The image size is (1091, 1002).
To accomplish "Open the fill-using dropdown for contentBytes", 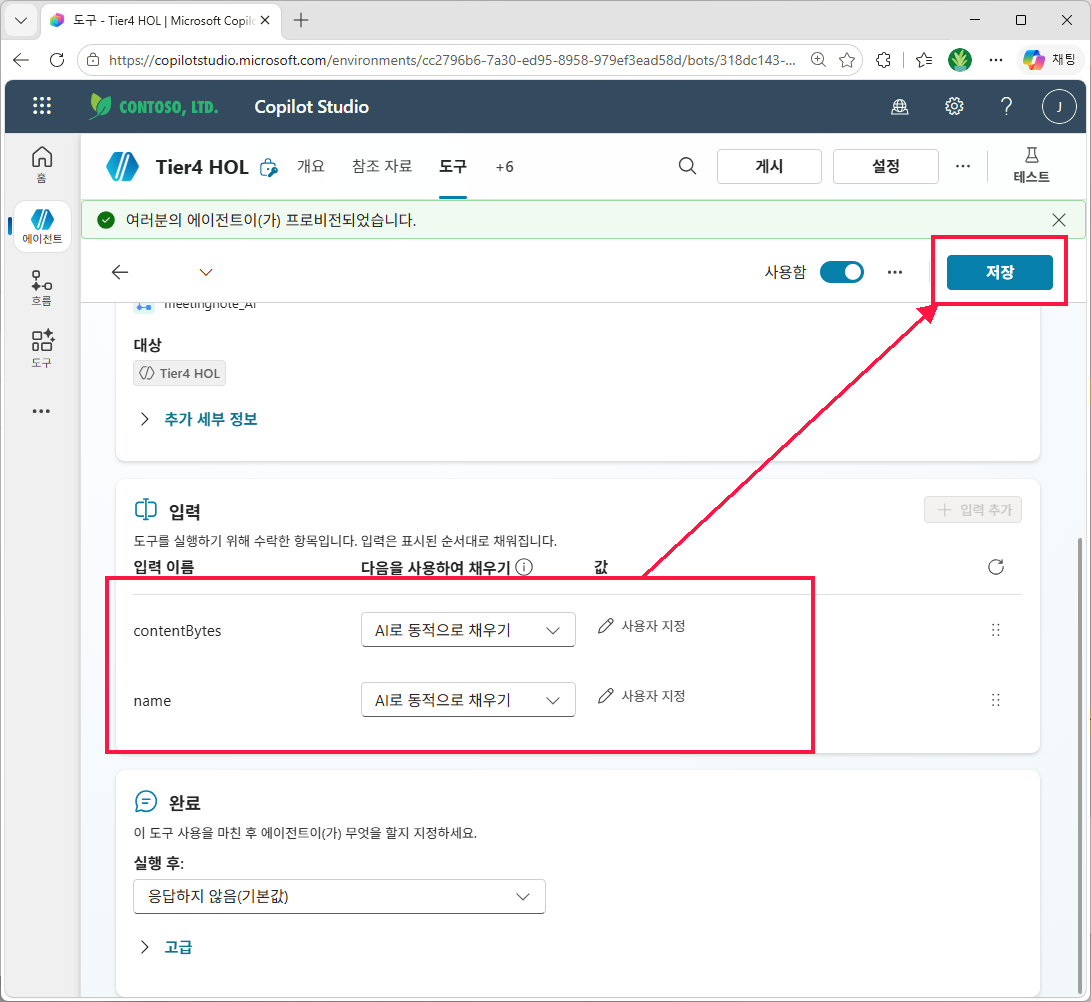I will point(468,630).
